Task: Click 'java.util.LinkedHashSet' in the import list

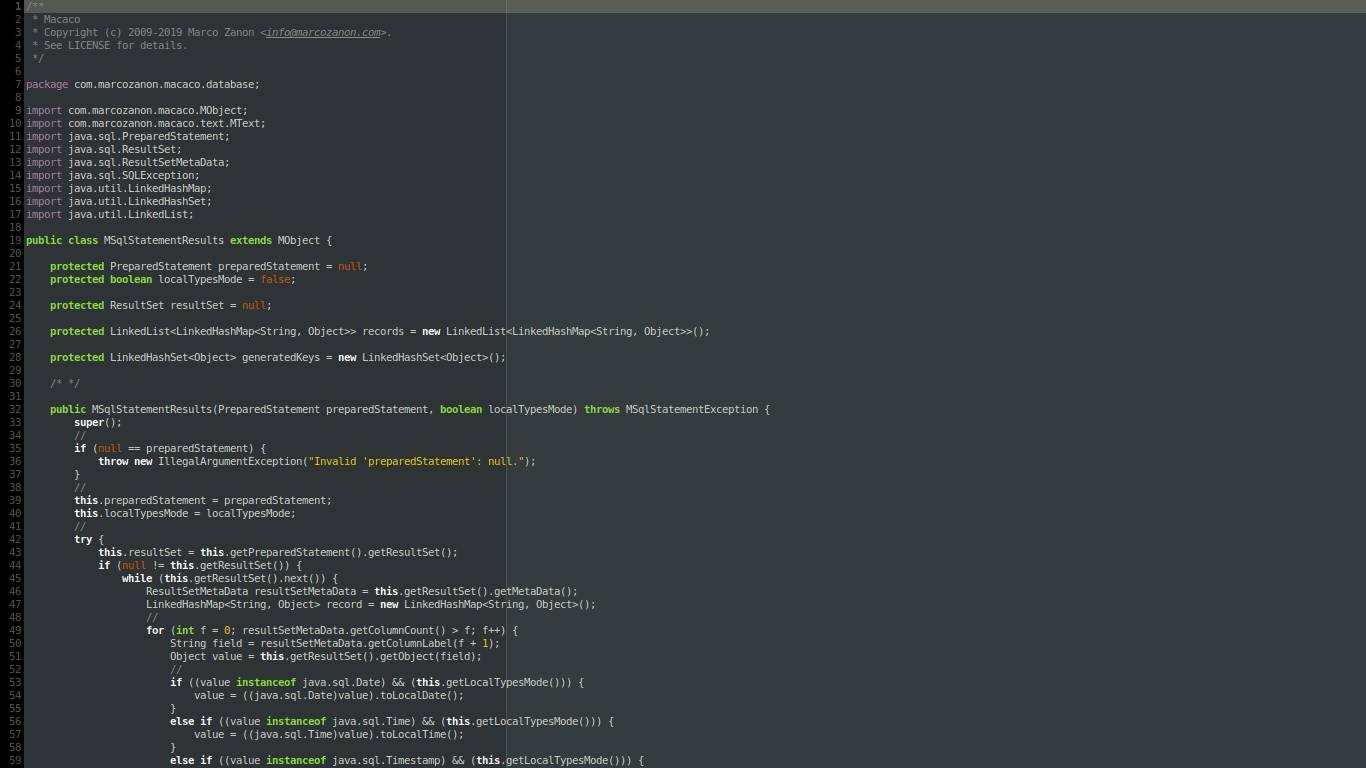Action: [x=137, y=201]
